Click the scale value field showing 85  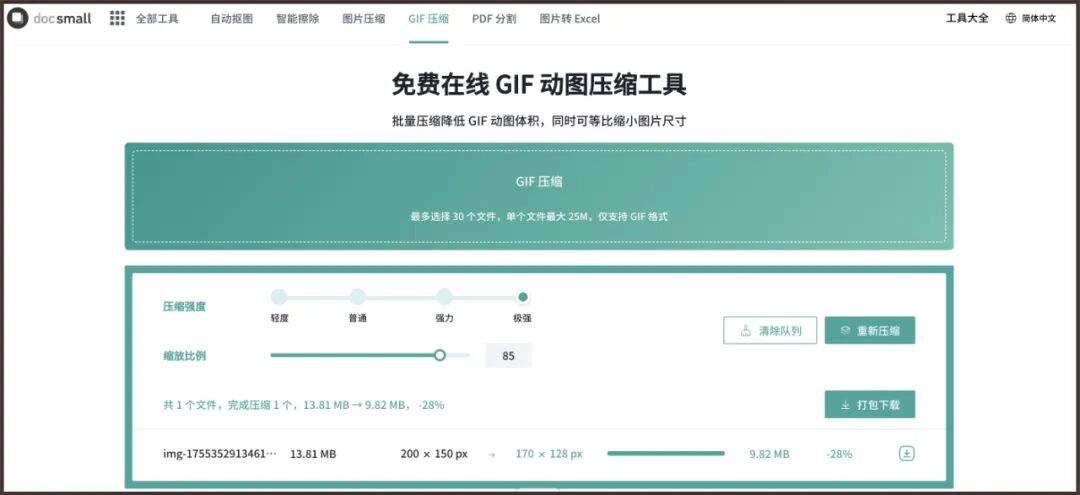(x=508, y=356)
